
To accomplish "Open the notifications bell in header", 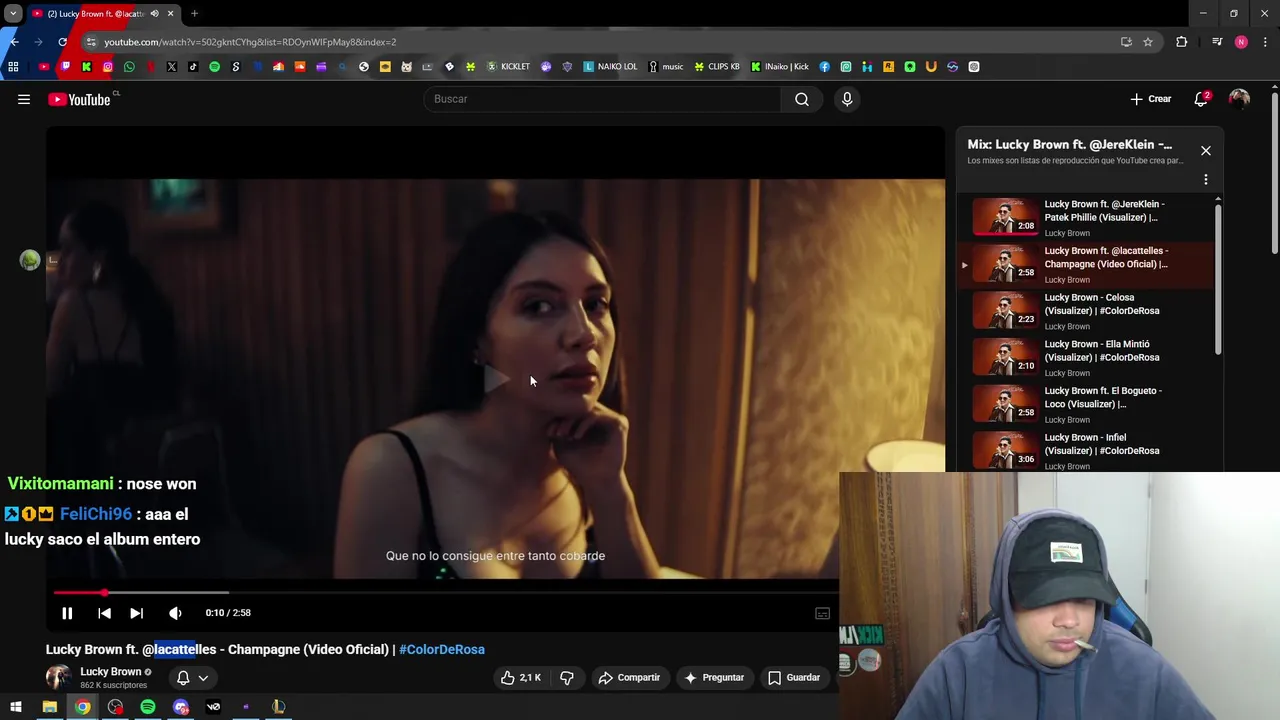I will [1201, 99].
